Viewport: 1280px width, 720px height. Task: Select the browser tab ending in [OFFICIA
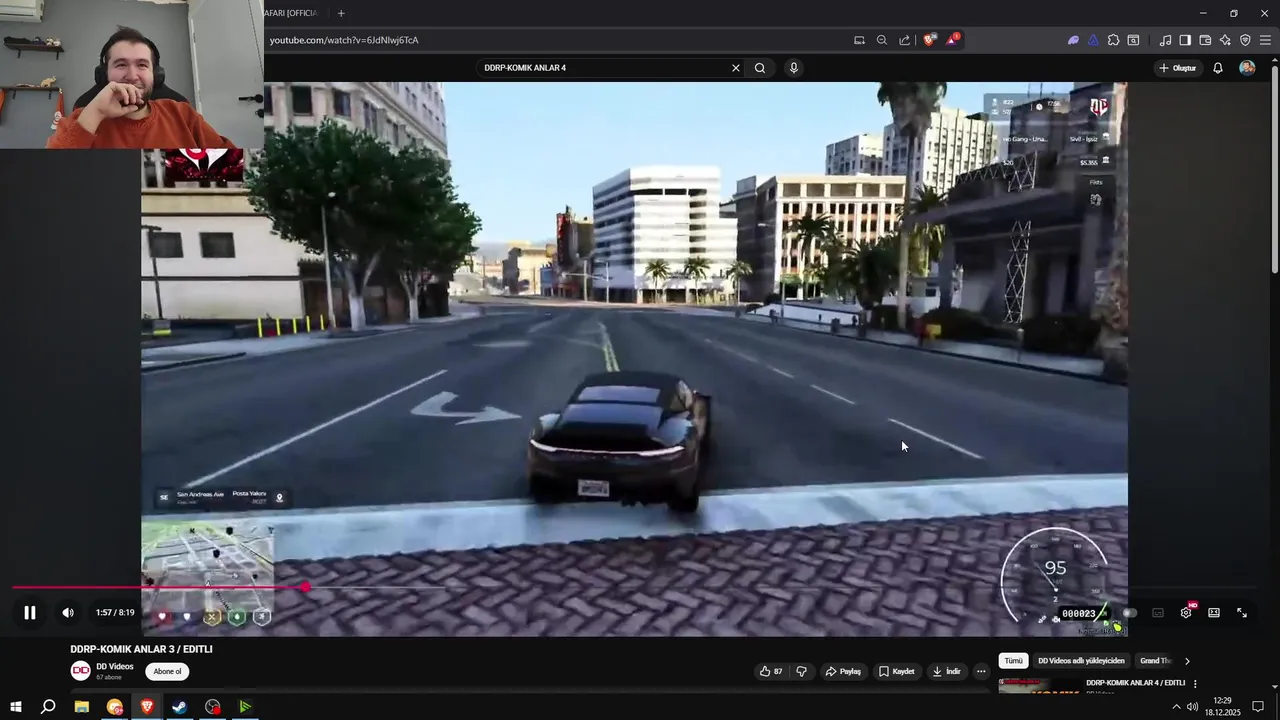click(x=291, y=13)
